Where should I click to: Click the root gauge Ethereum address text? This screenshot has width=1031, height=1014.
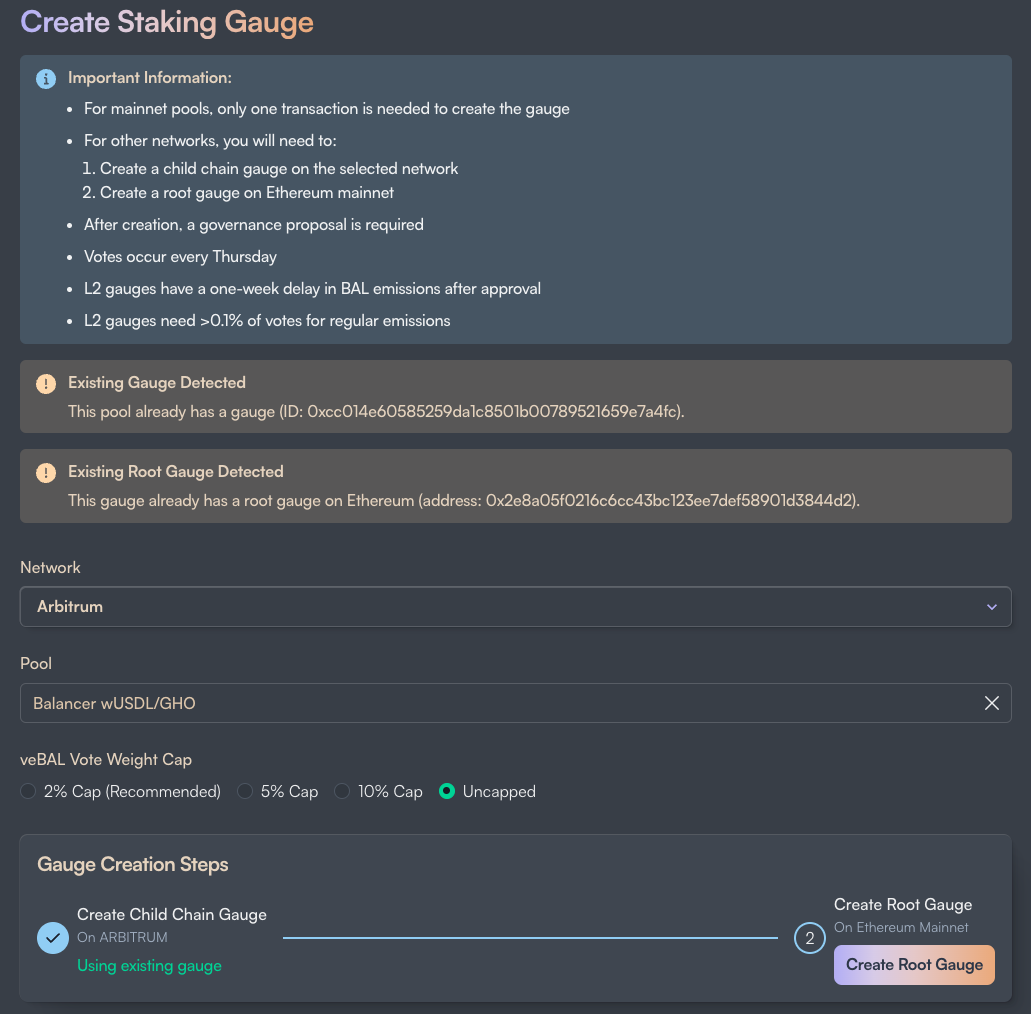[x=670, y=501]
